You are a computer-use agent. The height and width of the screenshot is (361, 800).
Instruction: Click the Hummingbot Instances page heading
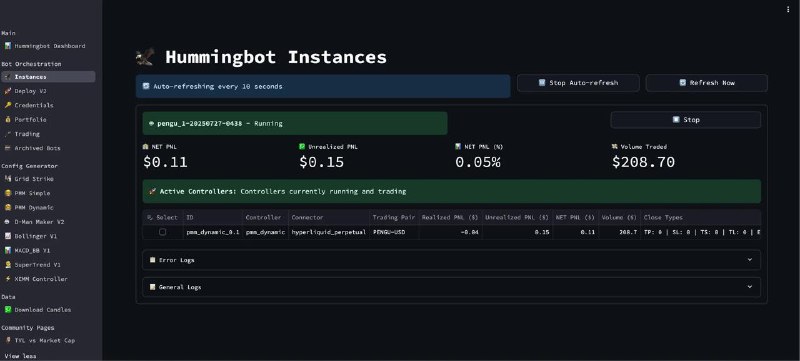tap(276, 57)
